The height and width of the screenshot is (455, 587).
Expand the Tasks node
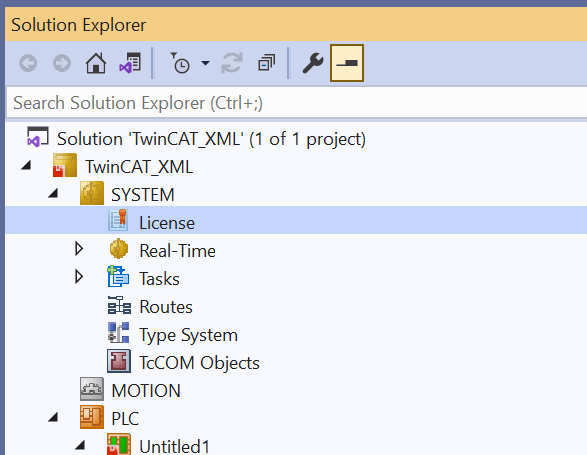click(x=79, y=277)
